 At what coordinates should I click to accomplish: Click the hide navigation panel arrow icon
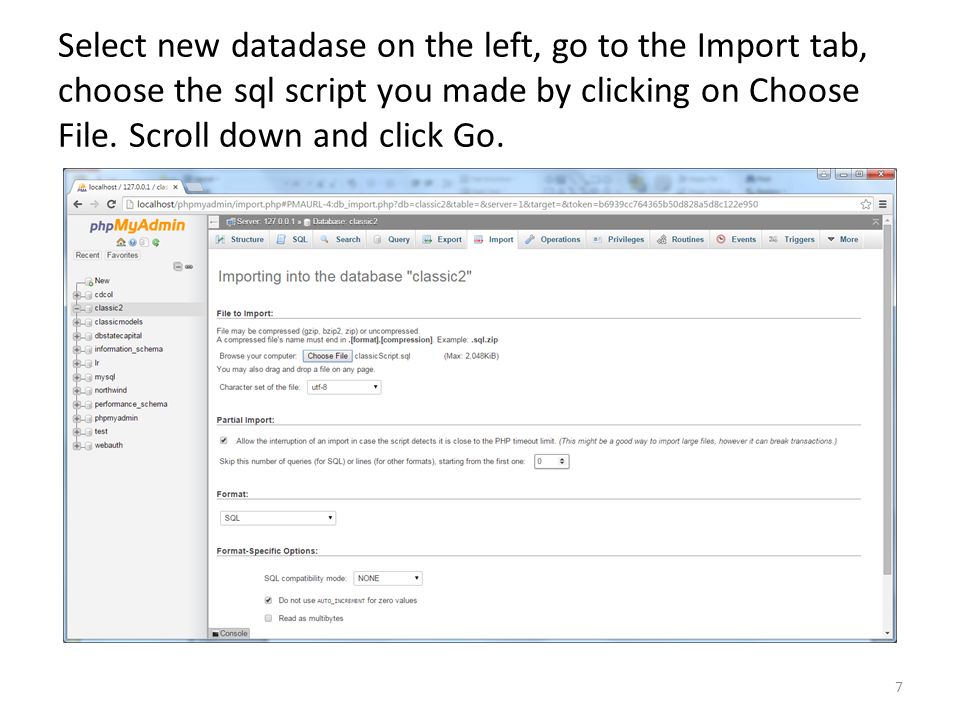[214, 222]
